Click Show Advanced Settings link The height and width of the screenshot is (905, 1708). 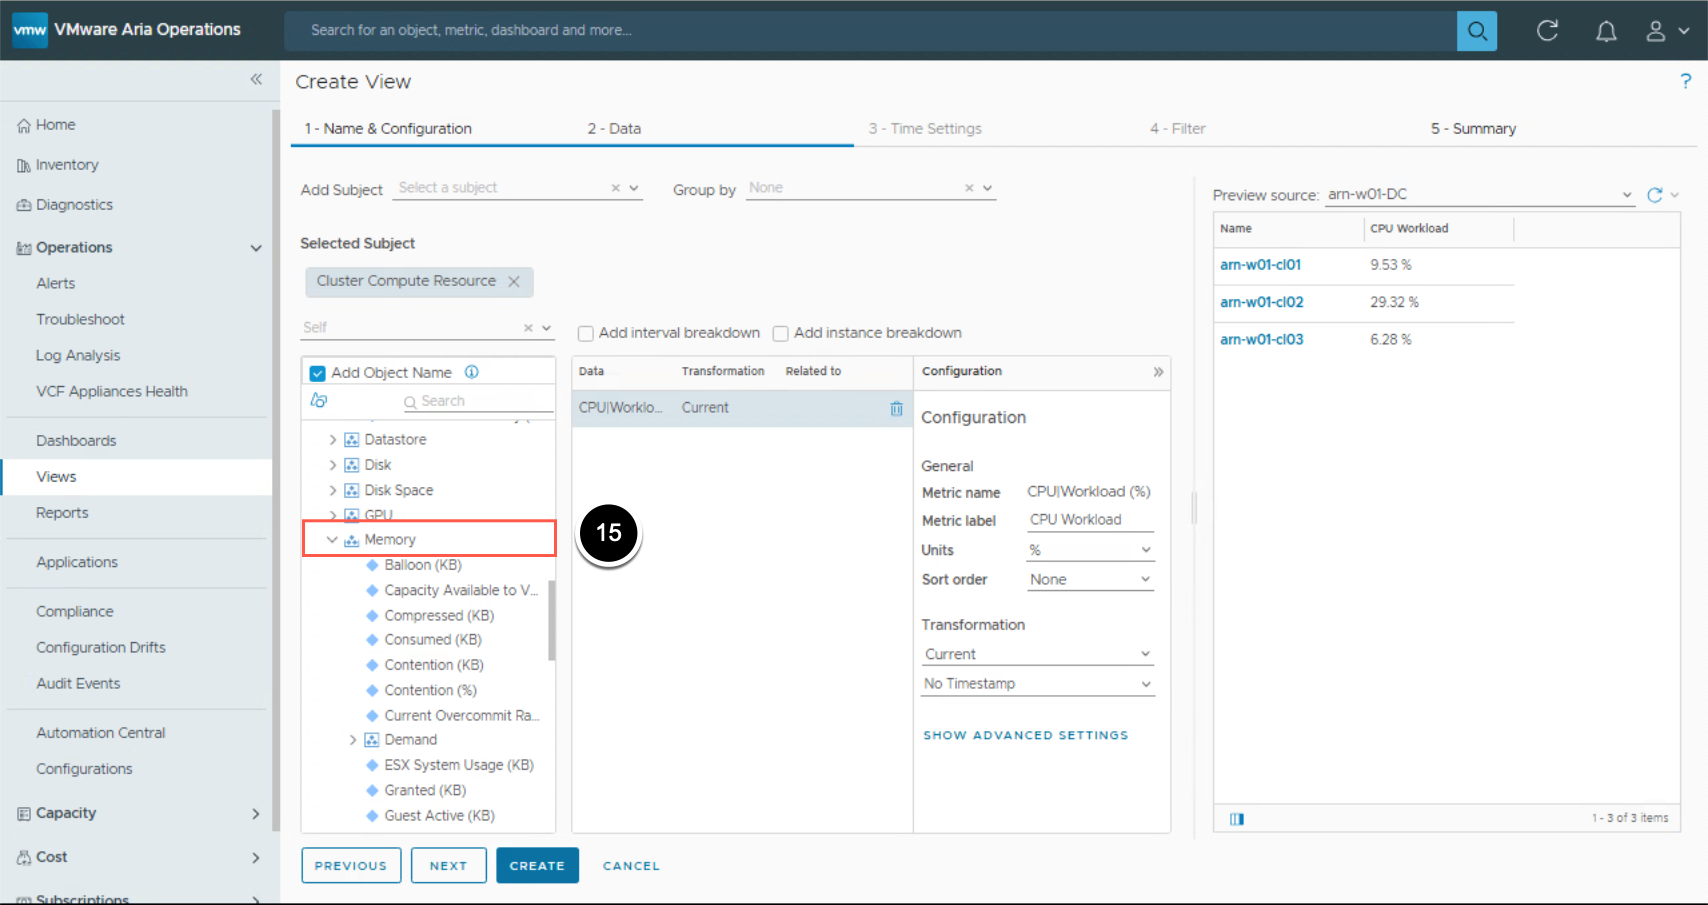coord(1025,735)
